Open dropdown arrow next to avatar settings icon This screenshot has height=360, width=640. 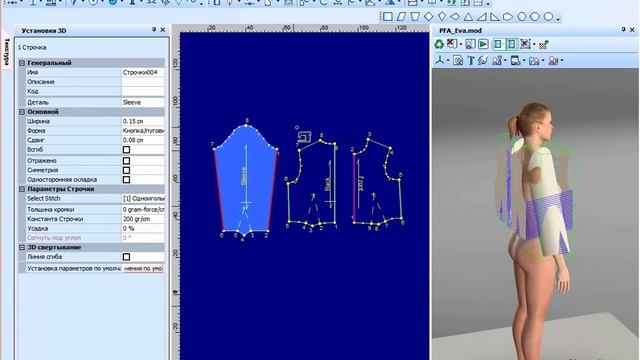(x=562, y=61)
